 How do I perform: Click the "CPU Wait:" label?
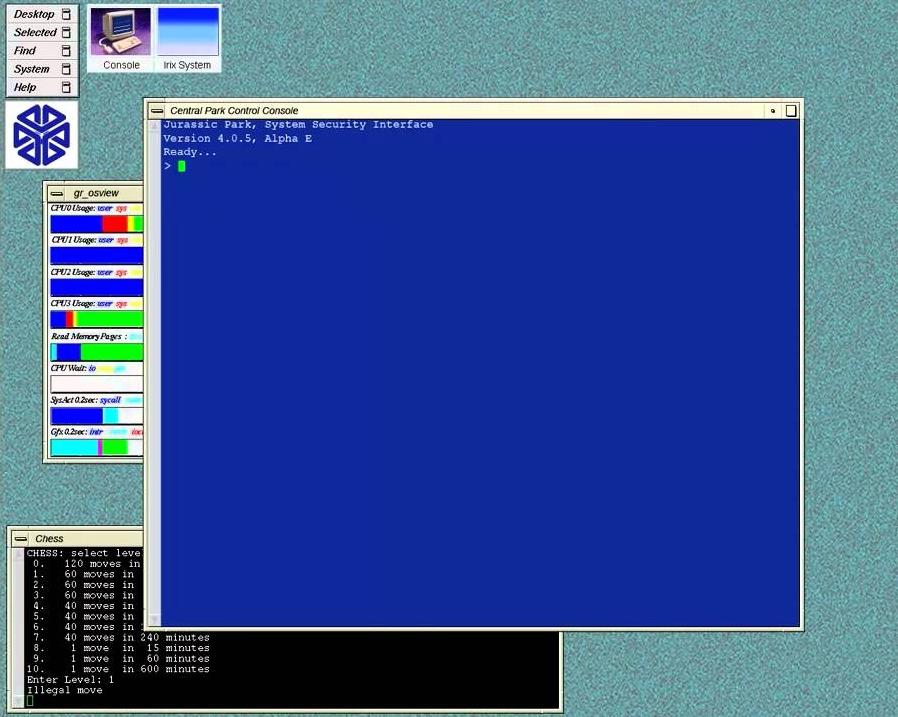tap(69, 368)
